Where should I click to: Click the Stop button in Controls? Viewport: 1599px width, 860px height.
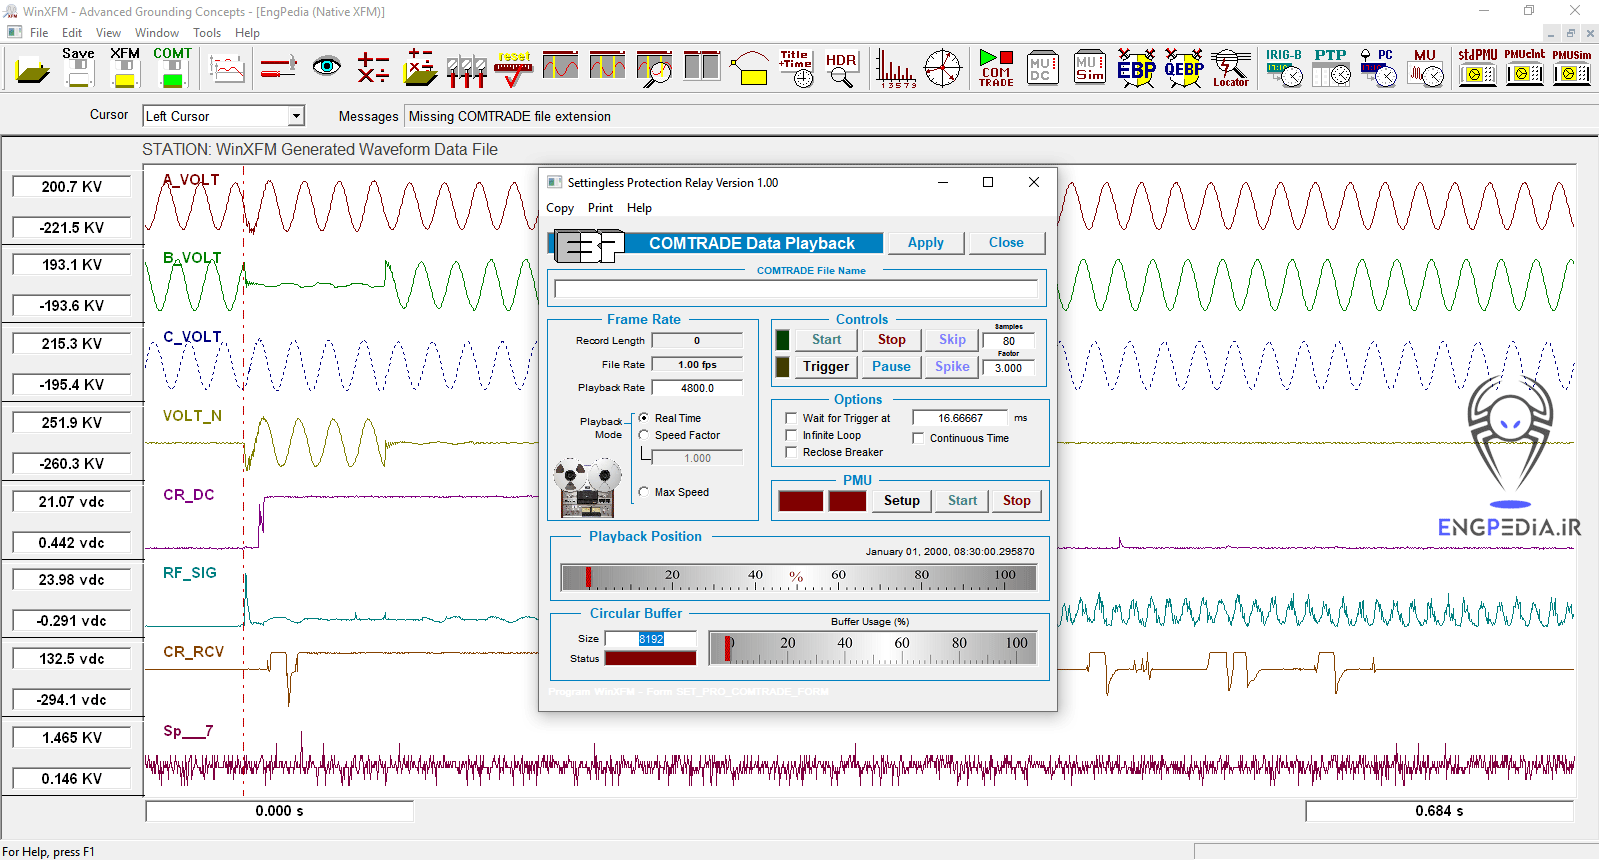point(892,340)
